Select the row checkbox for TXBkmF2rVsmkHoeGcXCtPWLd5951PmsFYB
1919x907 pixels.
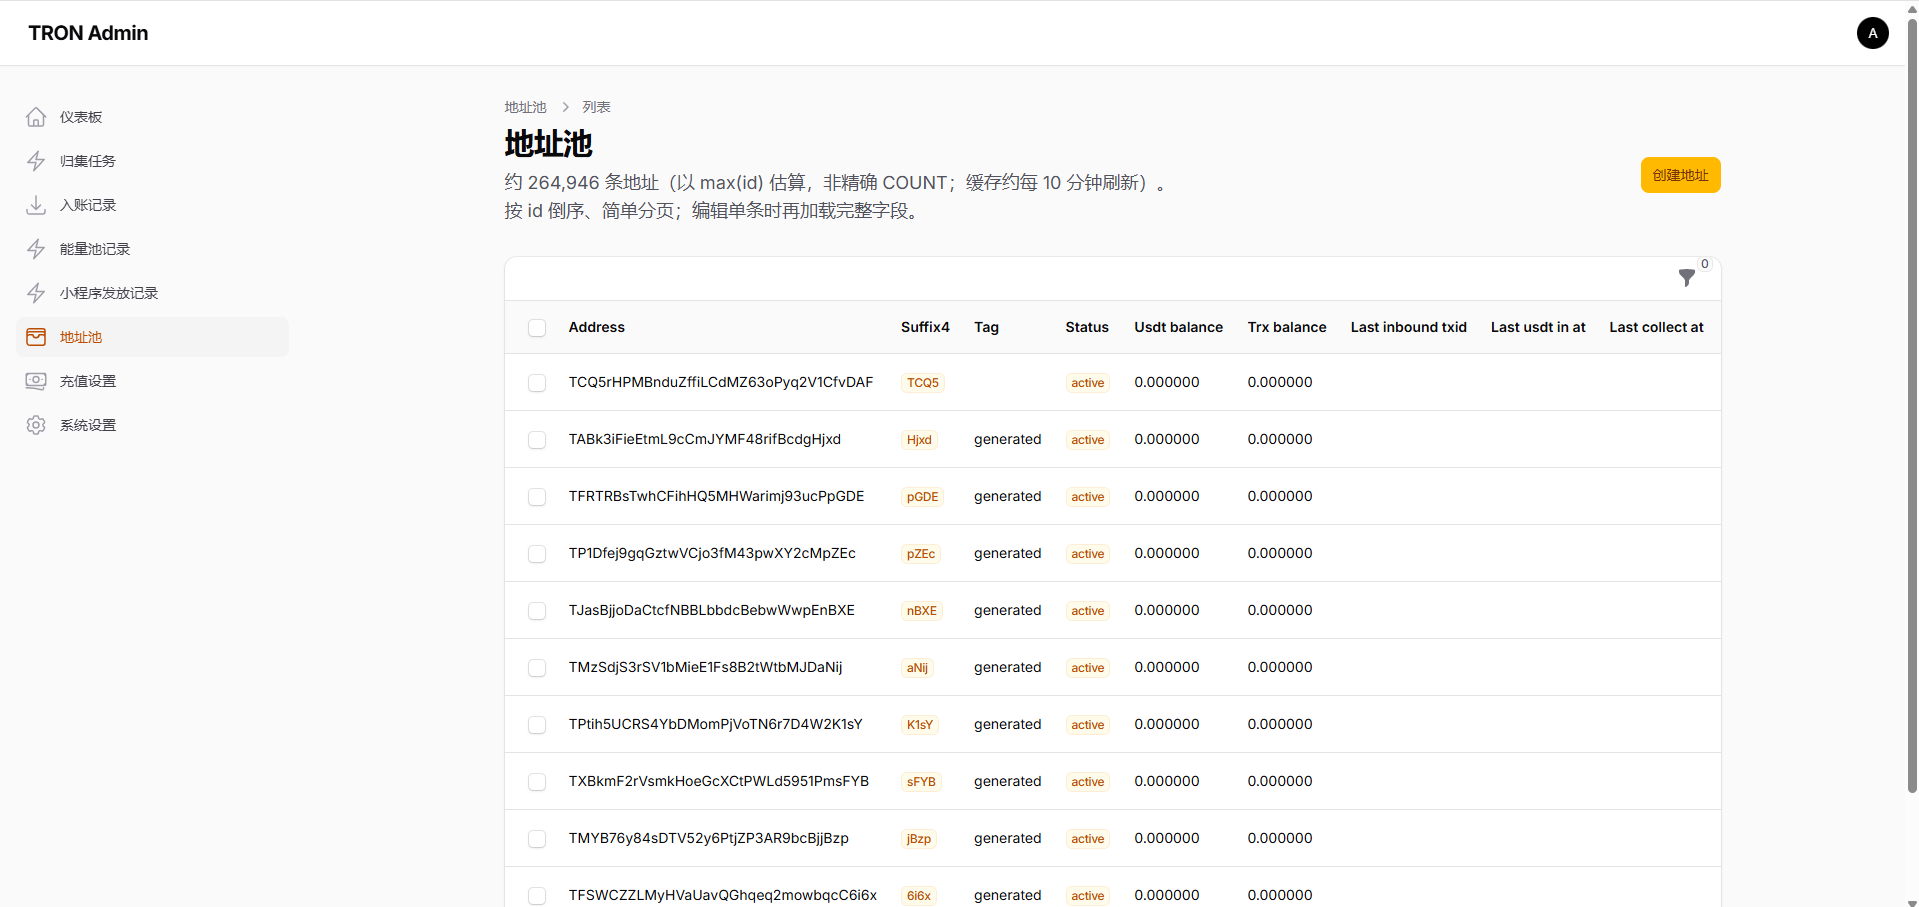537,782
